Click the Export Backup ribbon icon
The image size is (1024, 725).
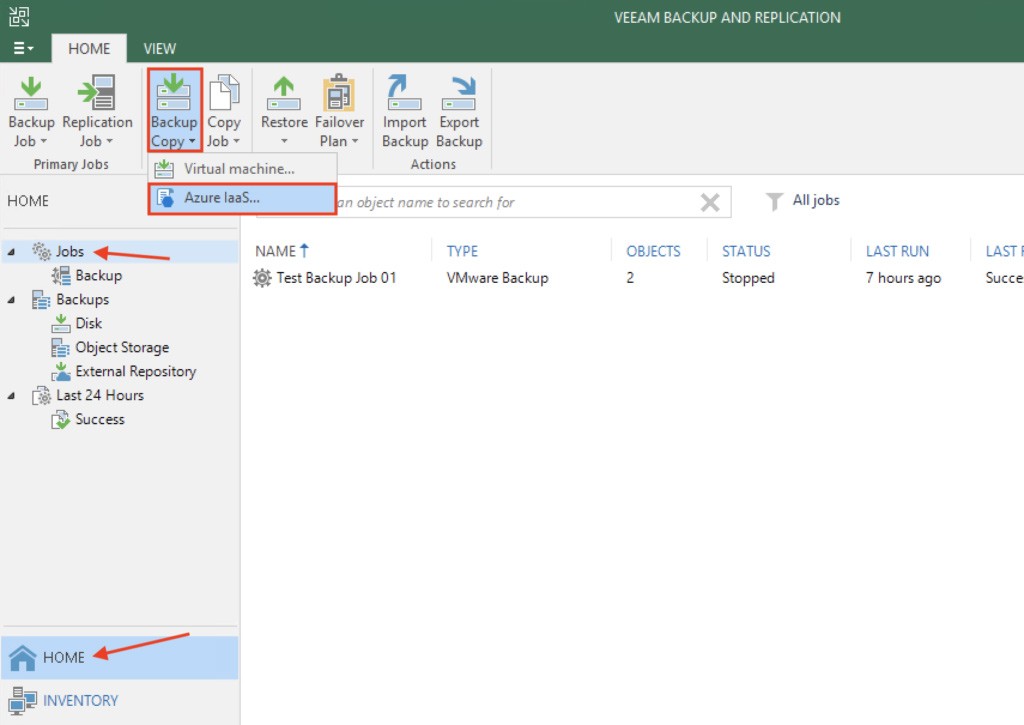point(459,93)
